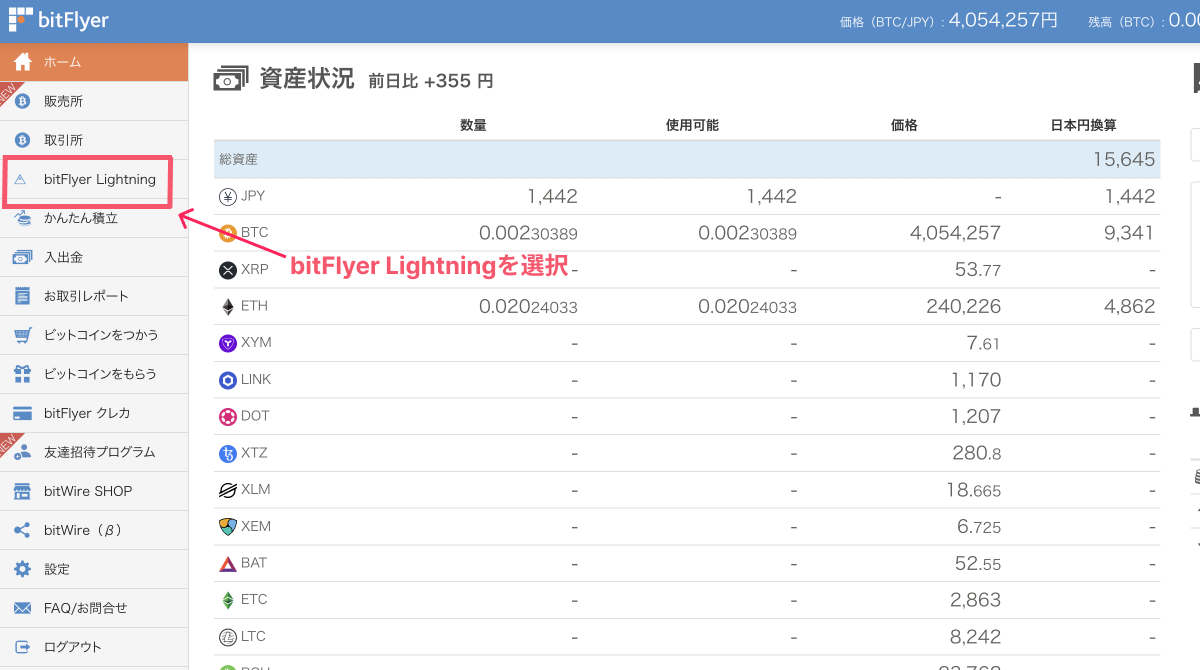The image size is (1200, 670).
Task: Click ETH price 240,226
Action: click(x=964, y=306)
